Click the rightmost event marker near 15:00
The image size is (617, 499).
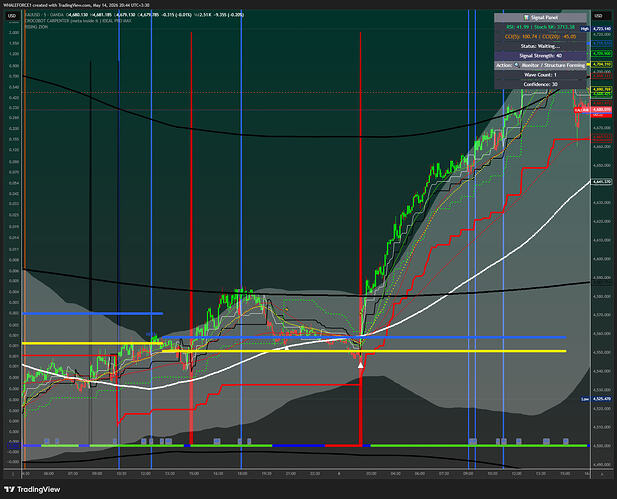click(565, 441)
